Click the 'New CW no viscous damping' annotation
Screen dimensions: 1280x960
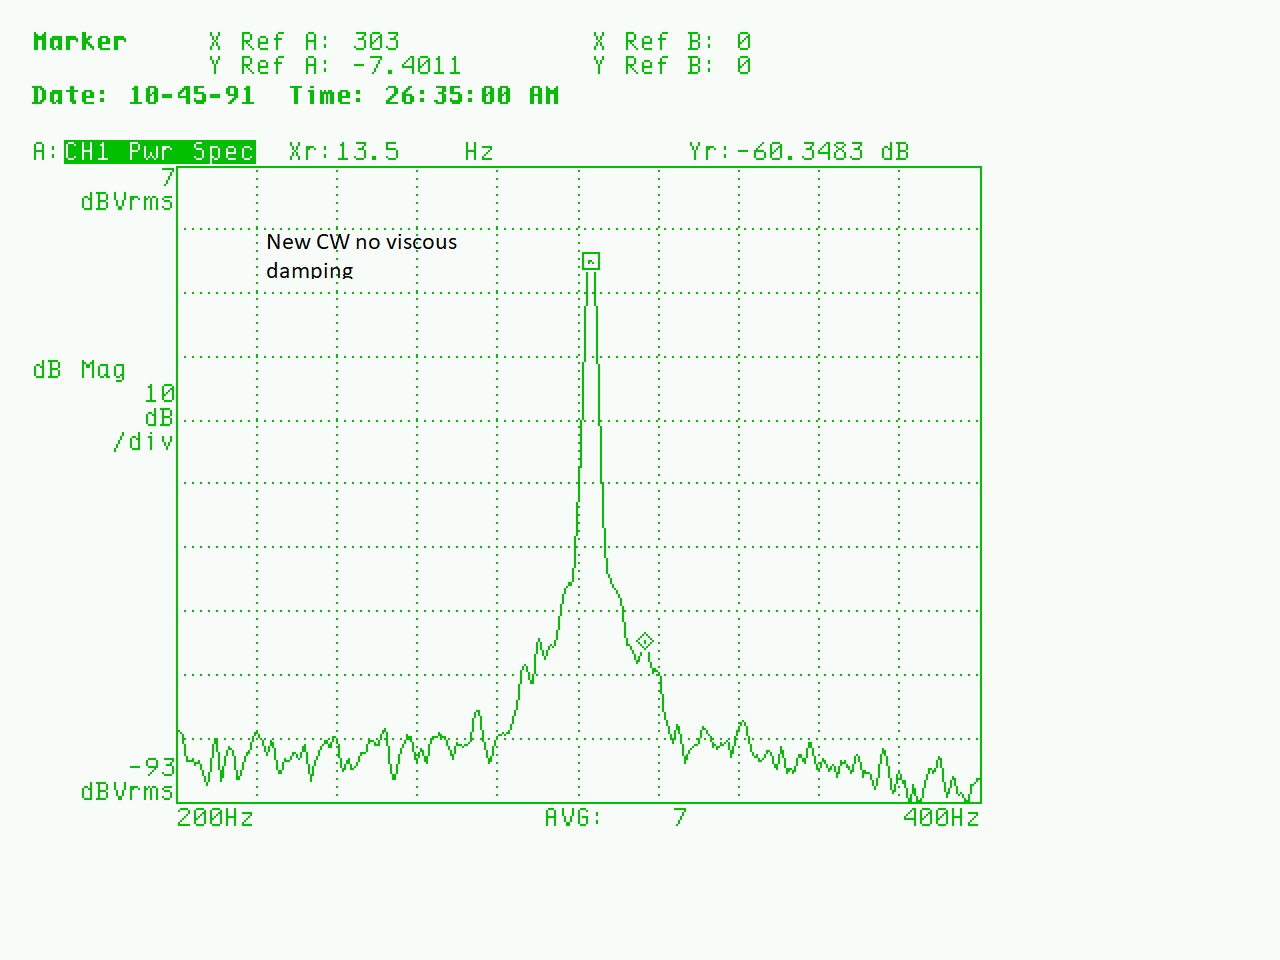tap(362, 256)
